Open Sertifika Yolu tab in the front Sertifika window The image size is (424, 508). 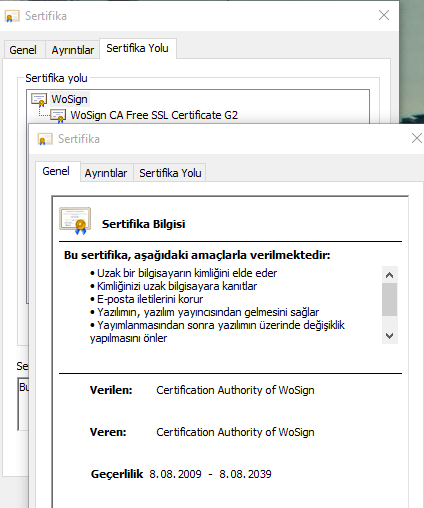(x=170, y=173)
